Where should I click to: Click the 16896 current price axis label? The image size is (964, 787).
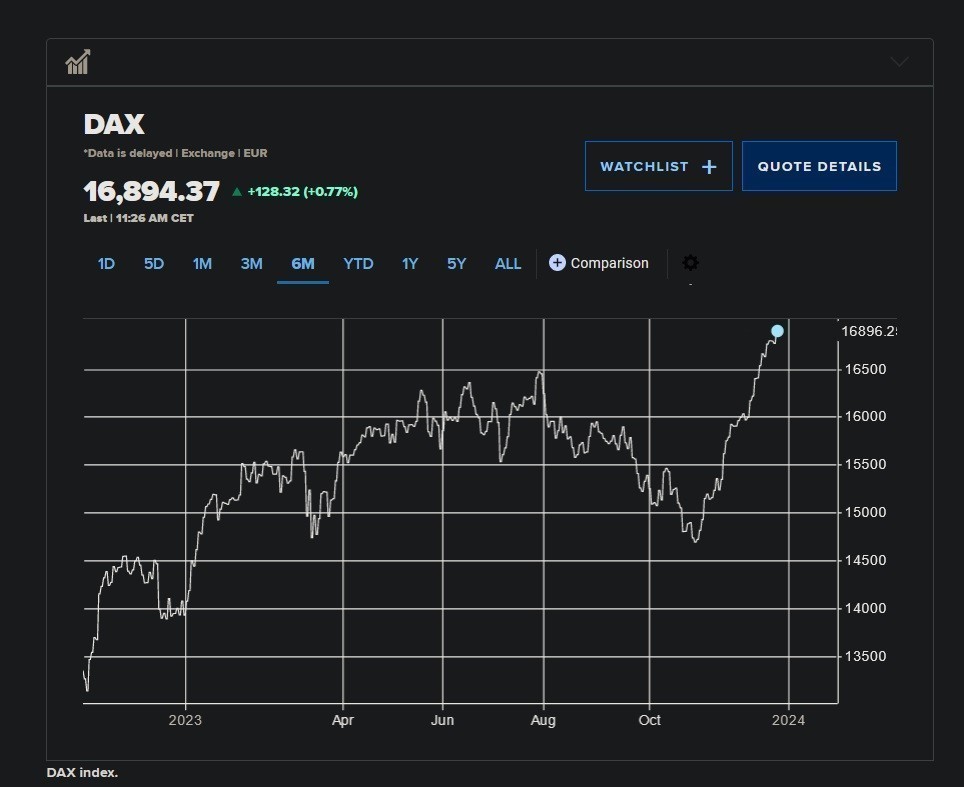868,331
